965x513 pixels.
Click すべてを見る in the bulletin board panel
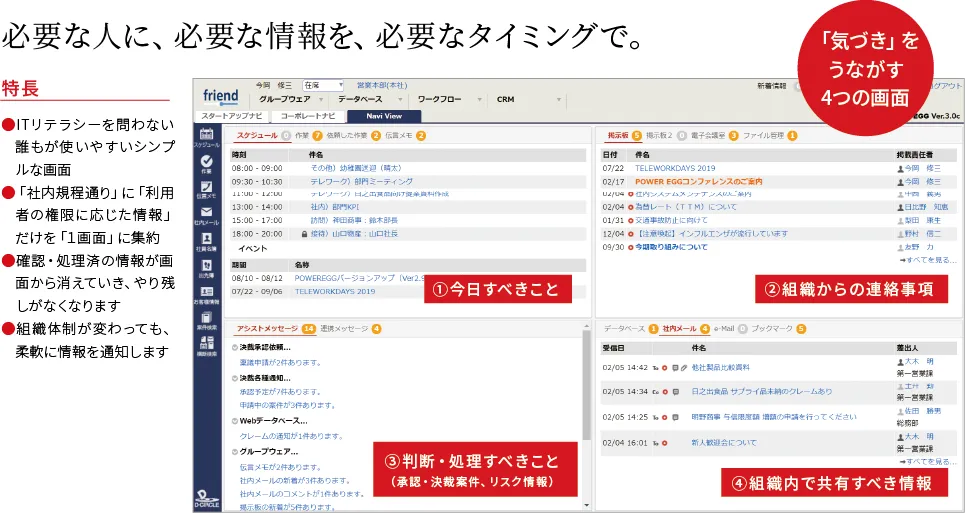click(927, 261)
